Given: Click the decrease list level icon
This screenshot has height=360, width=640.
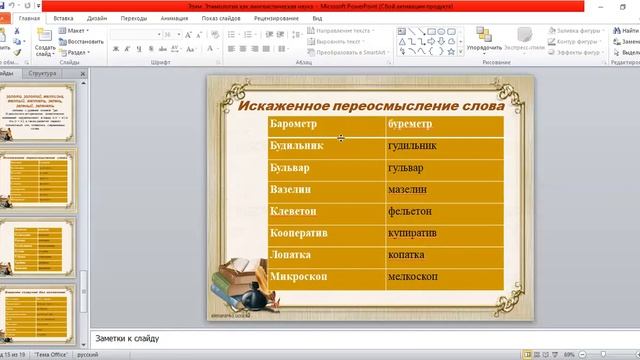Looking at the screenshot, I should coord(269,35).
